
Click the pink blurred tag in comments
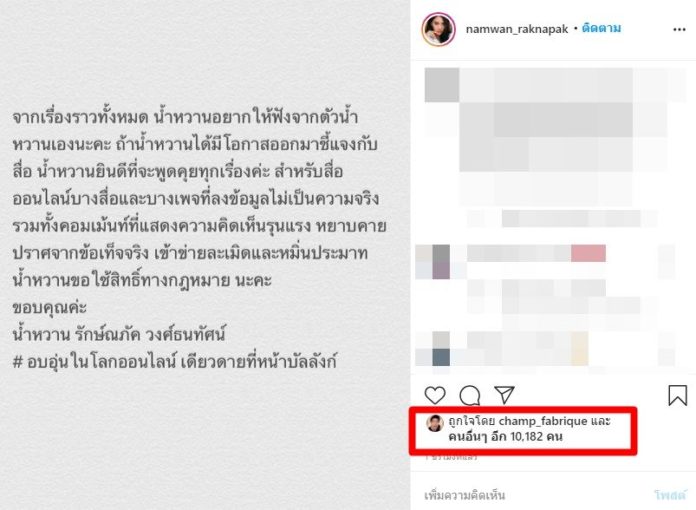[x=588, y=253]
